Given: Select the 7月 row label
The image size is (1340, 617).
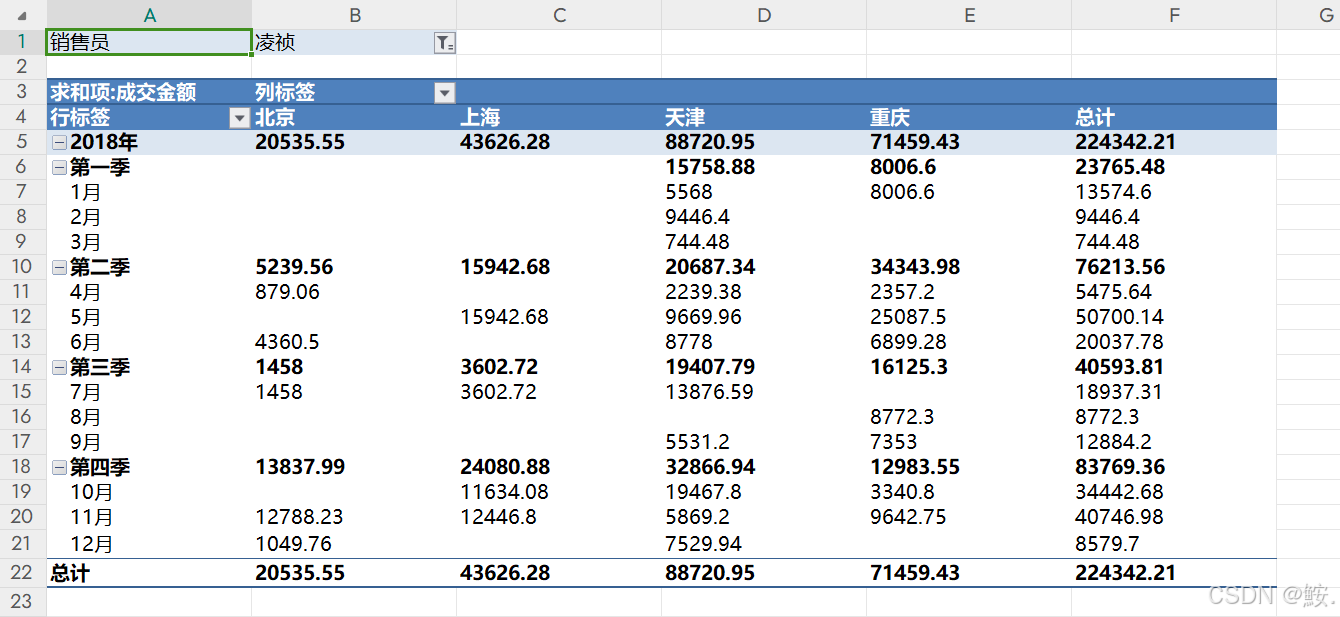Looking at the screenshot, I should coord(85,393).
